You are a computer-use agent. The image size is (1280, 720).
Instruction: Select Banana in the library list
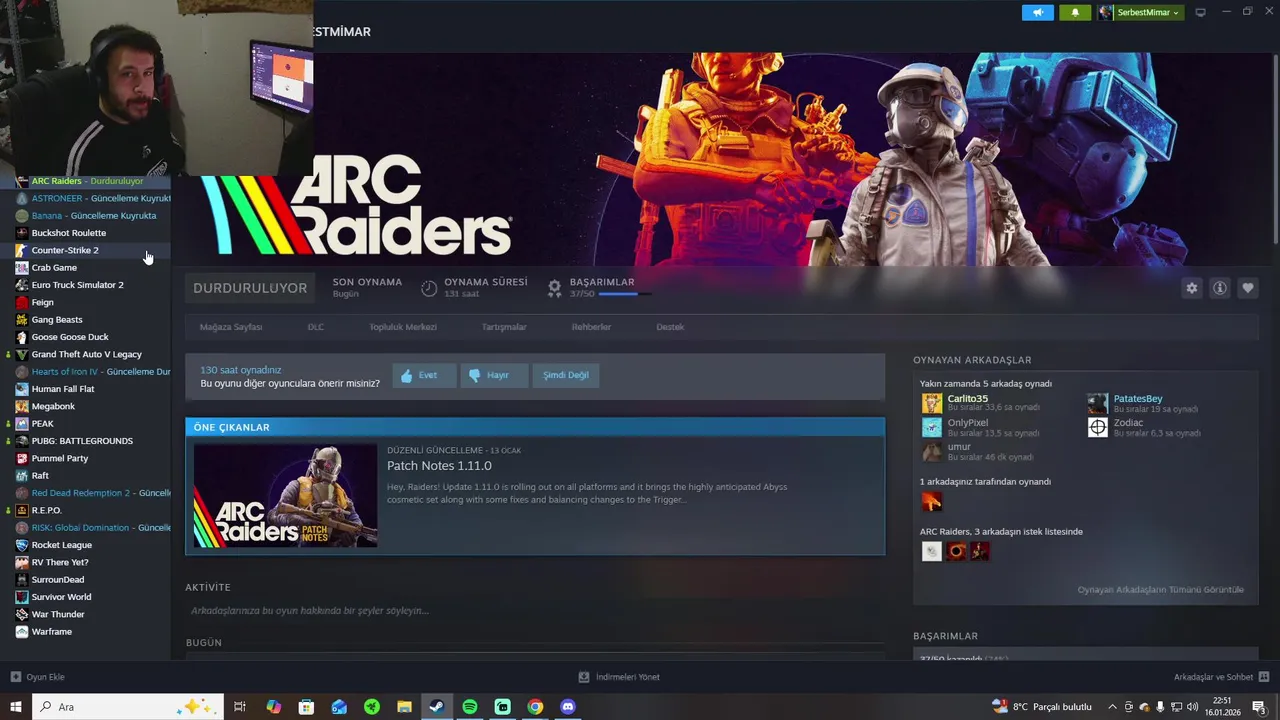85,216
